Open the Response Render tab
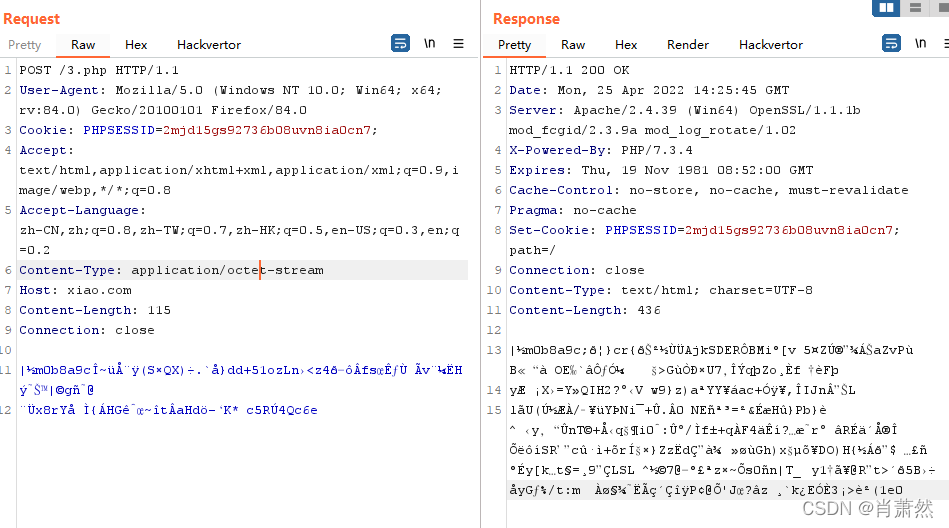Screen dimensions: 949x528 tap(688, 45)
